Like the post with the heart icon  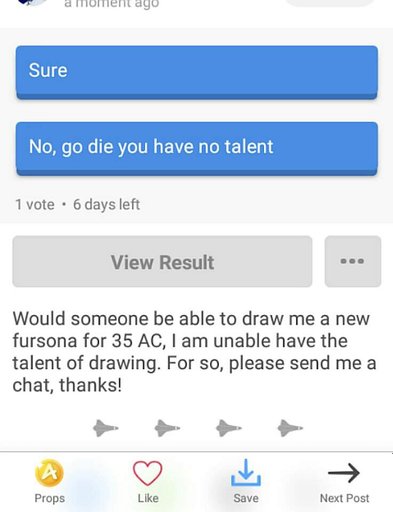(x=148, y=473)
